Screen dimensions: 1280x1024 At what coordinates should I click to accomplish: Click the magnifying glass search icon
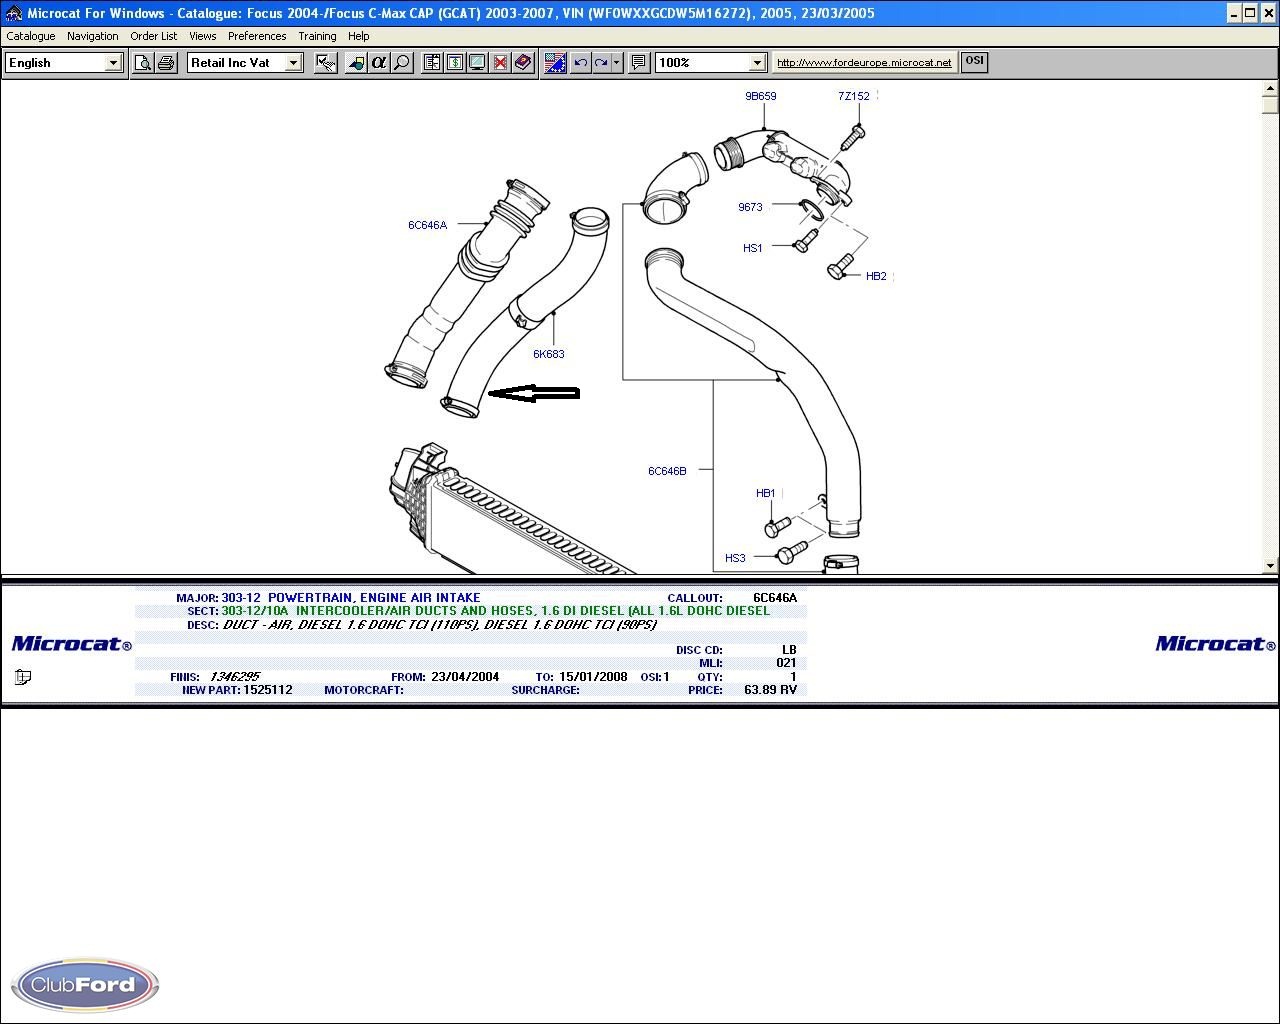click(x=401, y=63)
